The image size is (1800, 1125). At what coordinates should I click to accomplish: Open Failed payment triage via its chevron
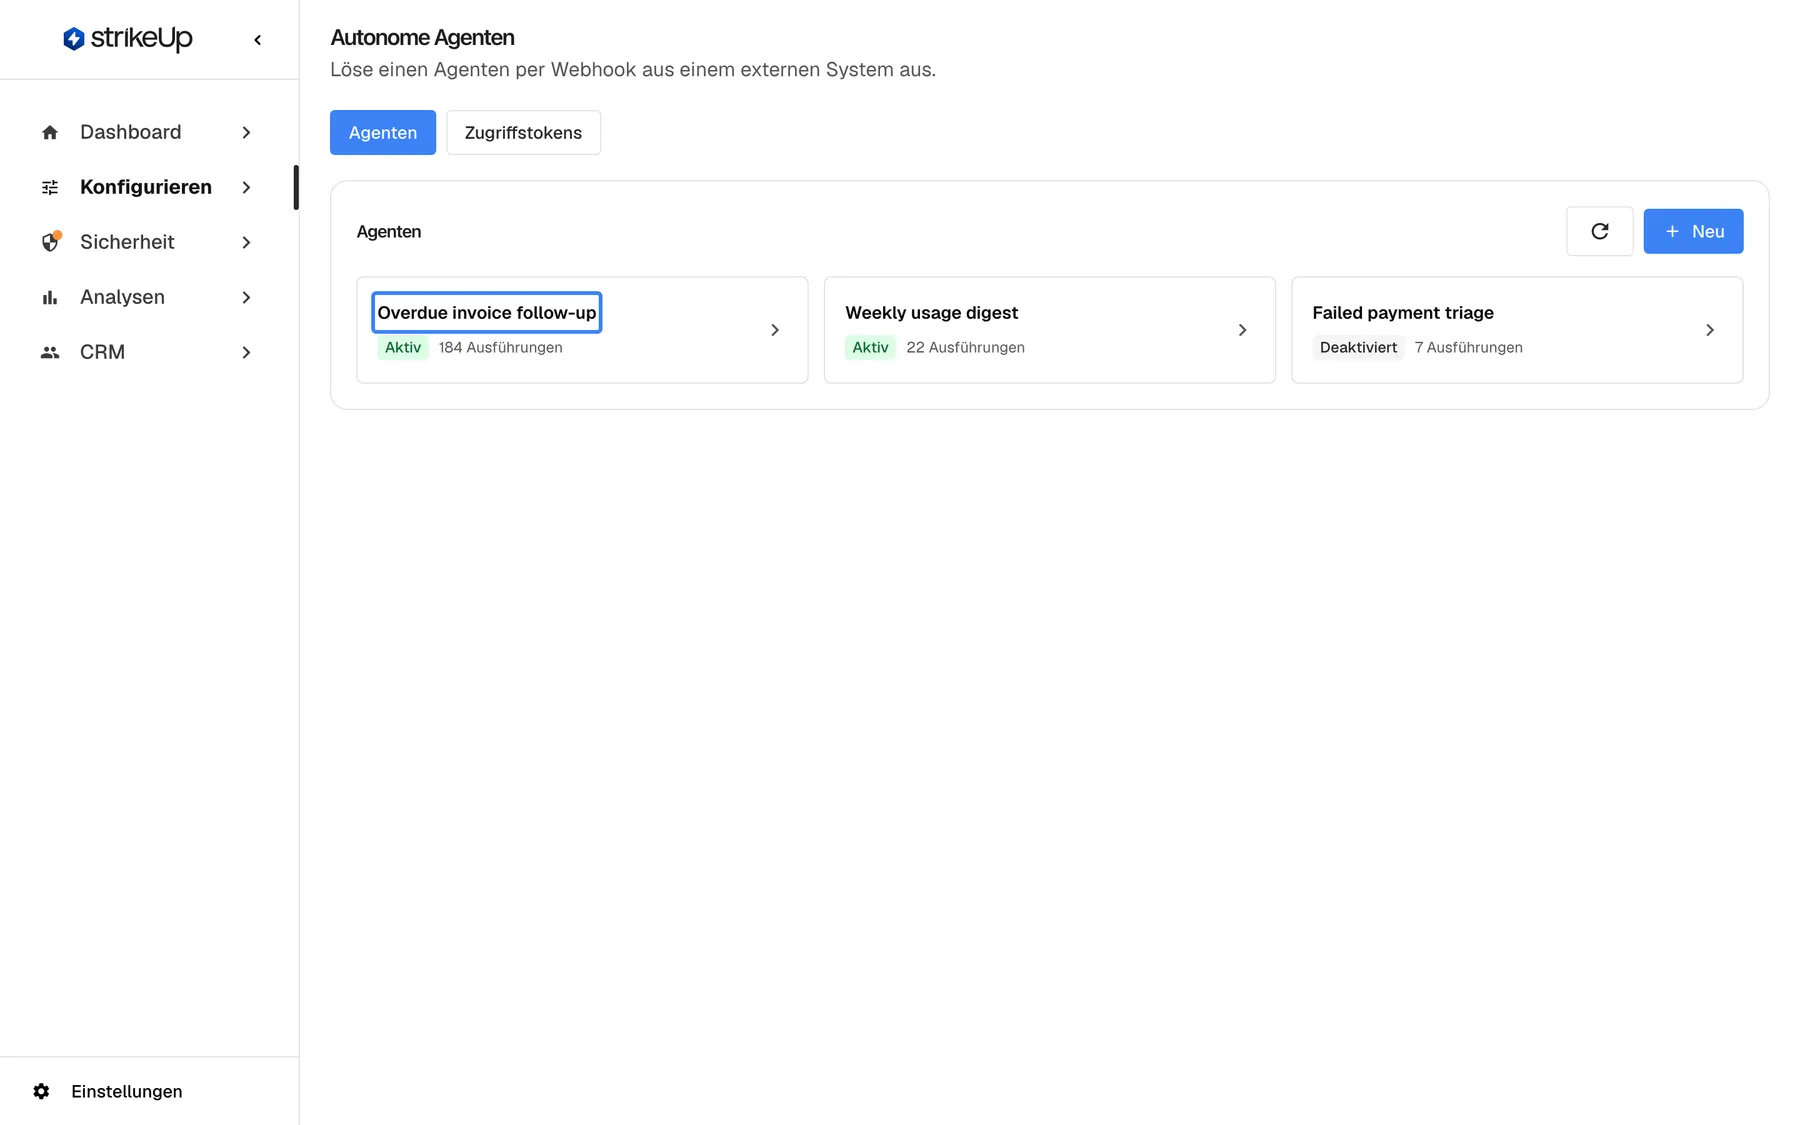pyautogui.click(x=1710, y=330)
